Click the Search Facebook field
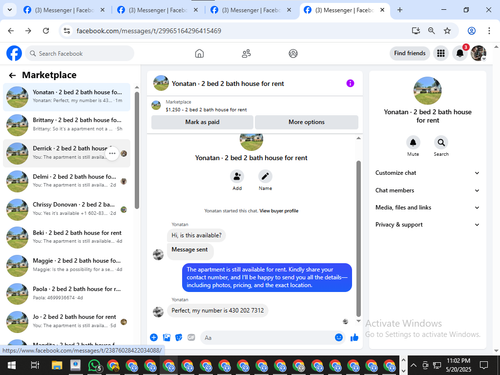 click(x=80, y=53)
